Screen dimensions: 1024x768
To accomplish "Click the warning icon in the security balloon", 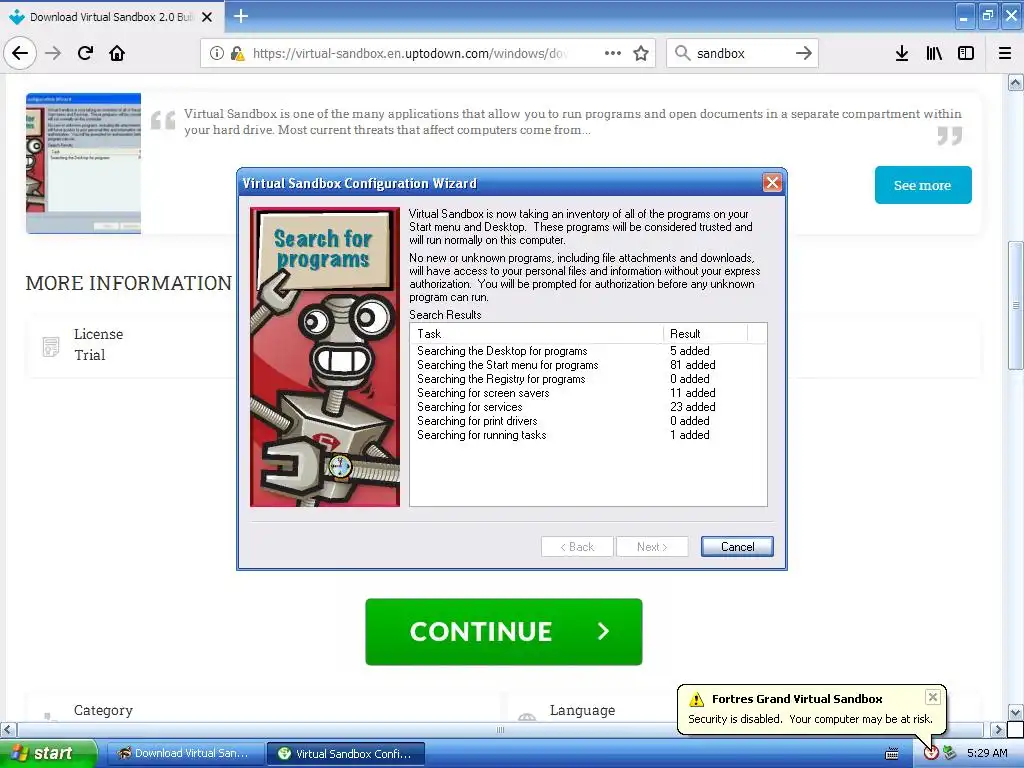I will coord(697,699).
